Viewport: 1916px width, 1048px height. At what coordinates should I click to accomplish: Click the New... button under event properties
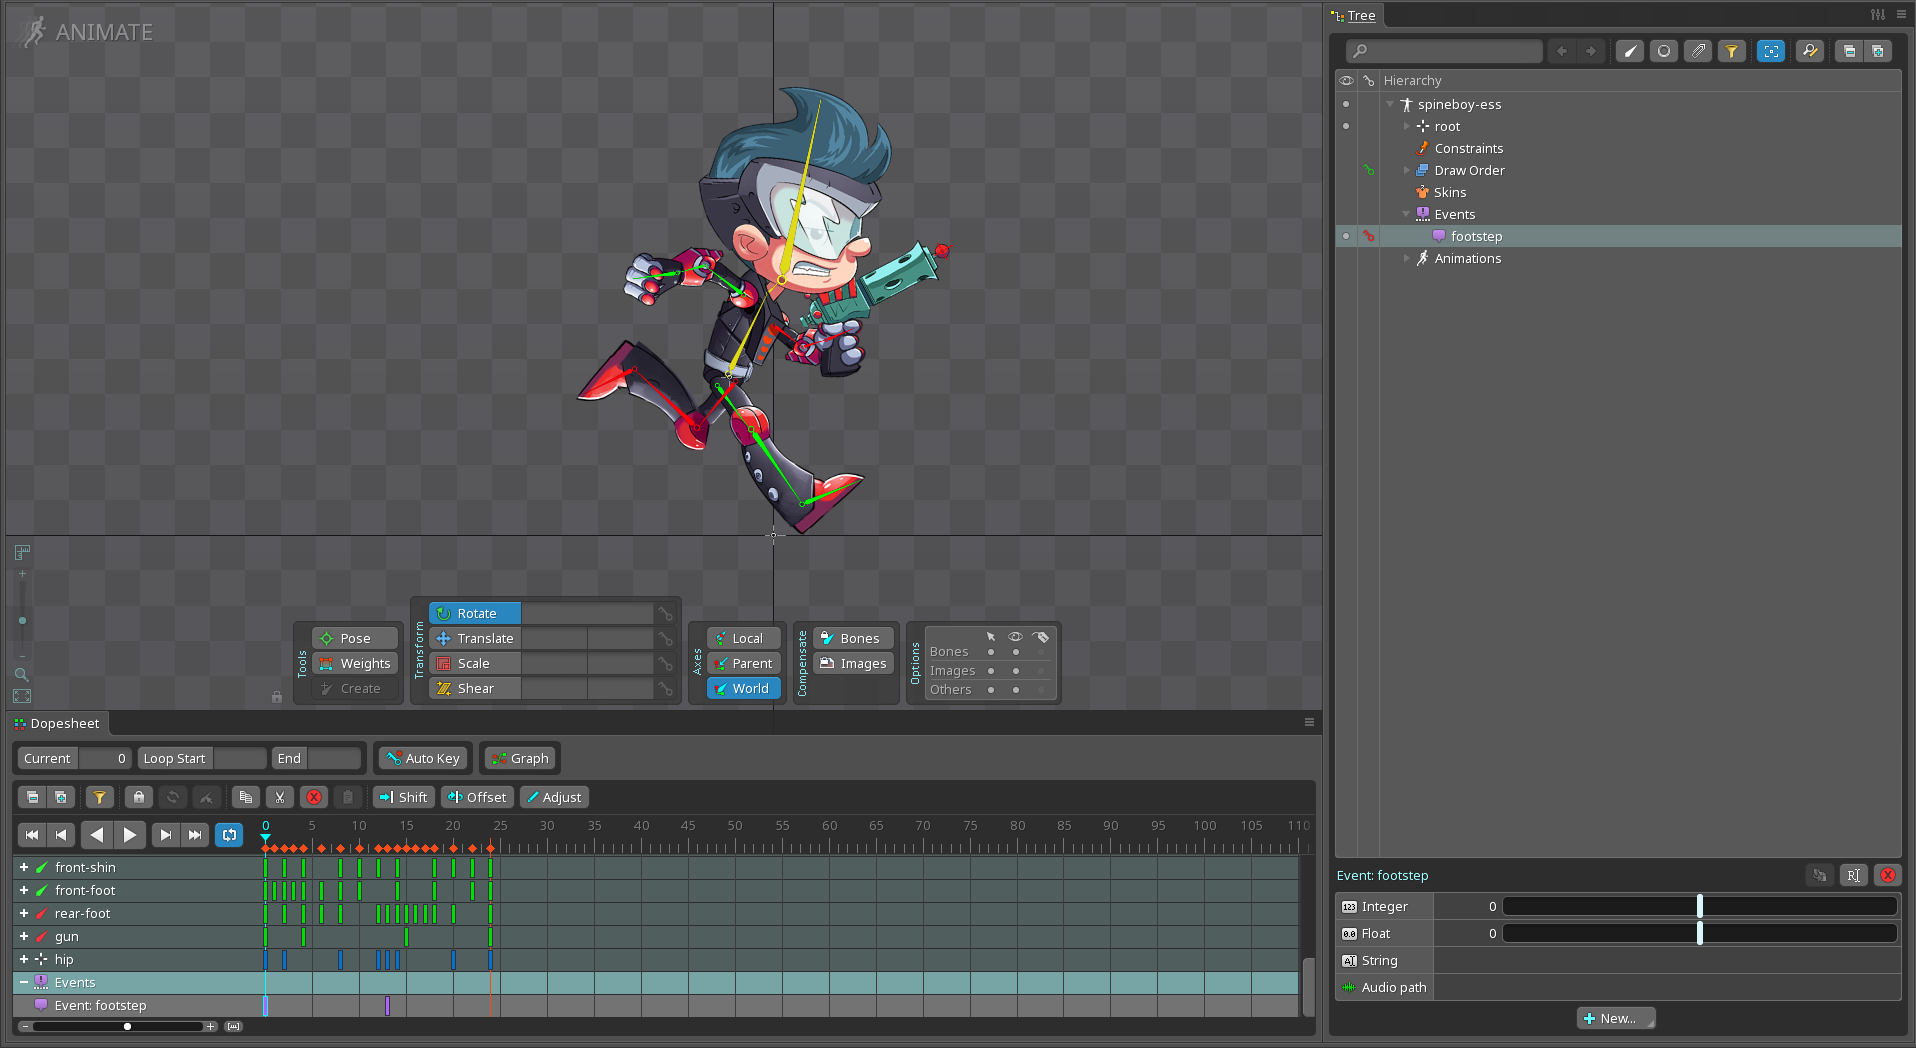(1616, 1018)
